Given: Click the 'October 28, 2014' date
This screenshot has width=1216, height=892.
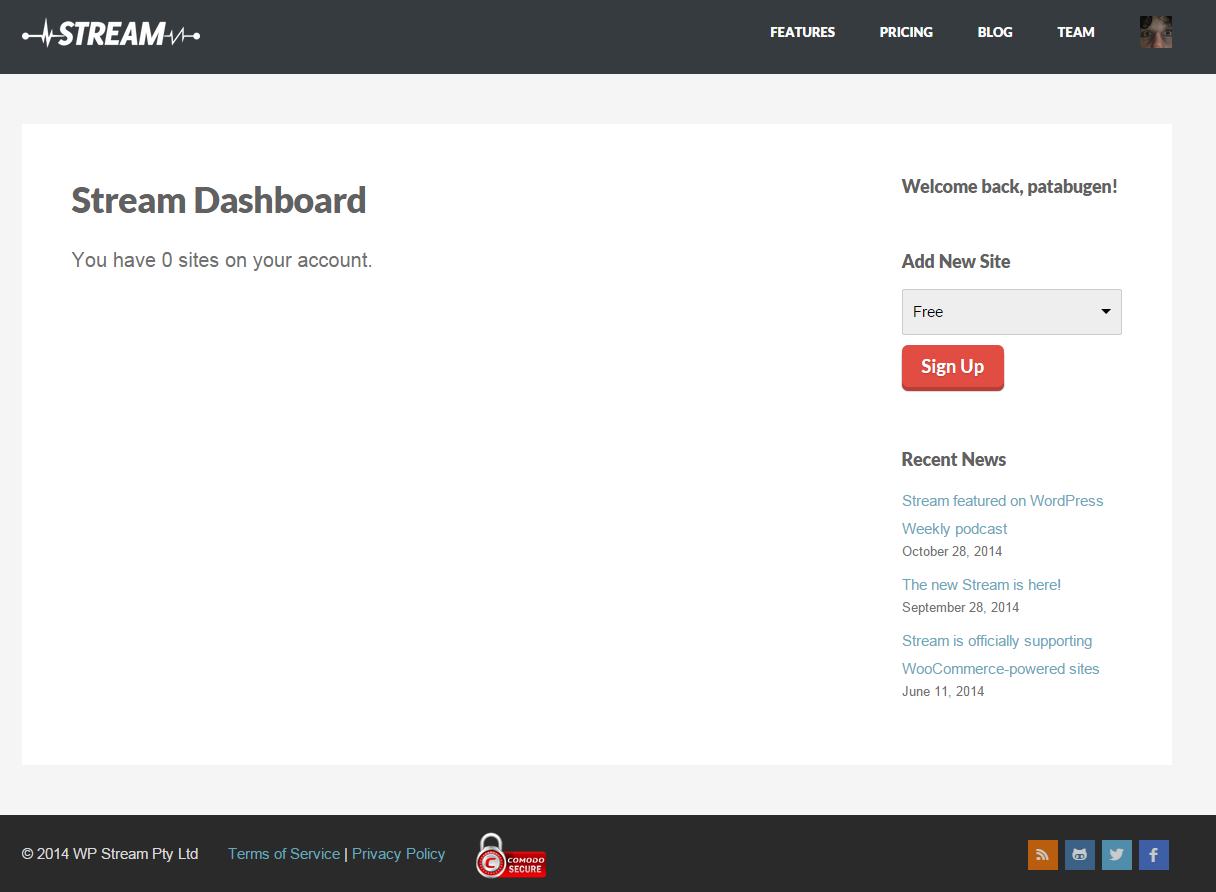Looking at the screenshot, I should (x=952, y=551).
